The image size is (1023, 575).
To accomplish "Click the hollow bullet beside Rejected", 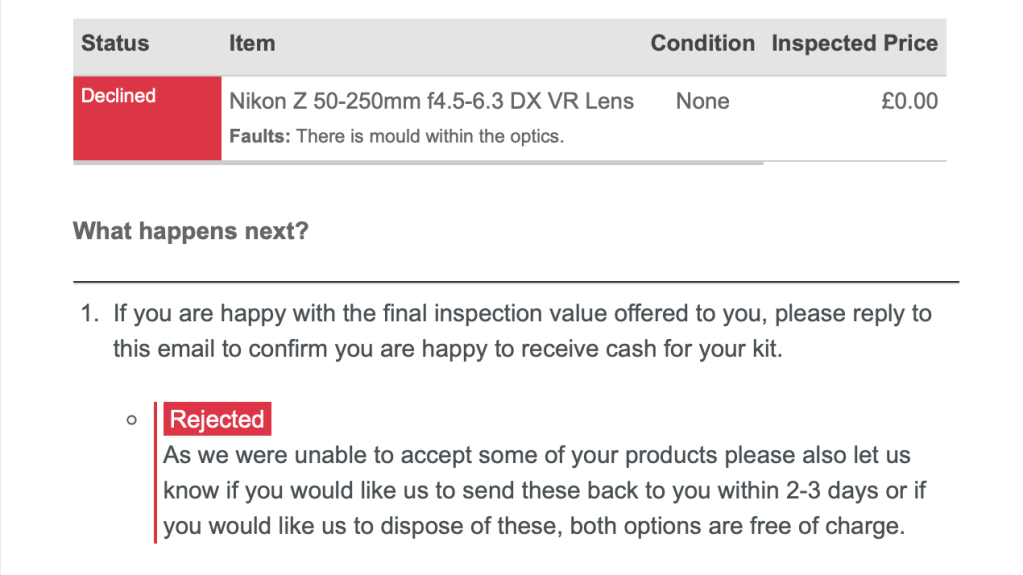I will pos(131,420).
